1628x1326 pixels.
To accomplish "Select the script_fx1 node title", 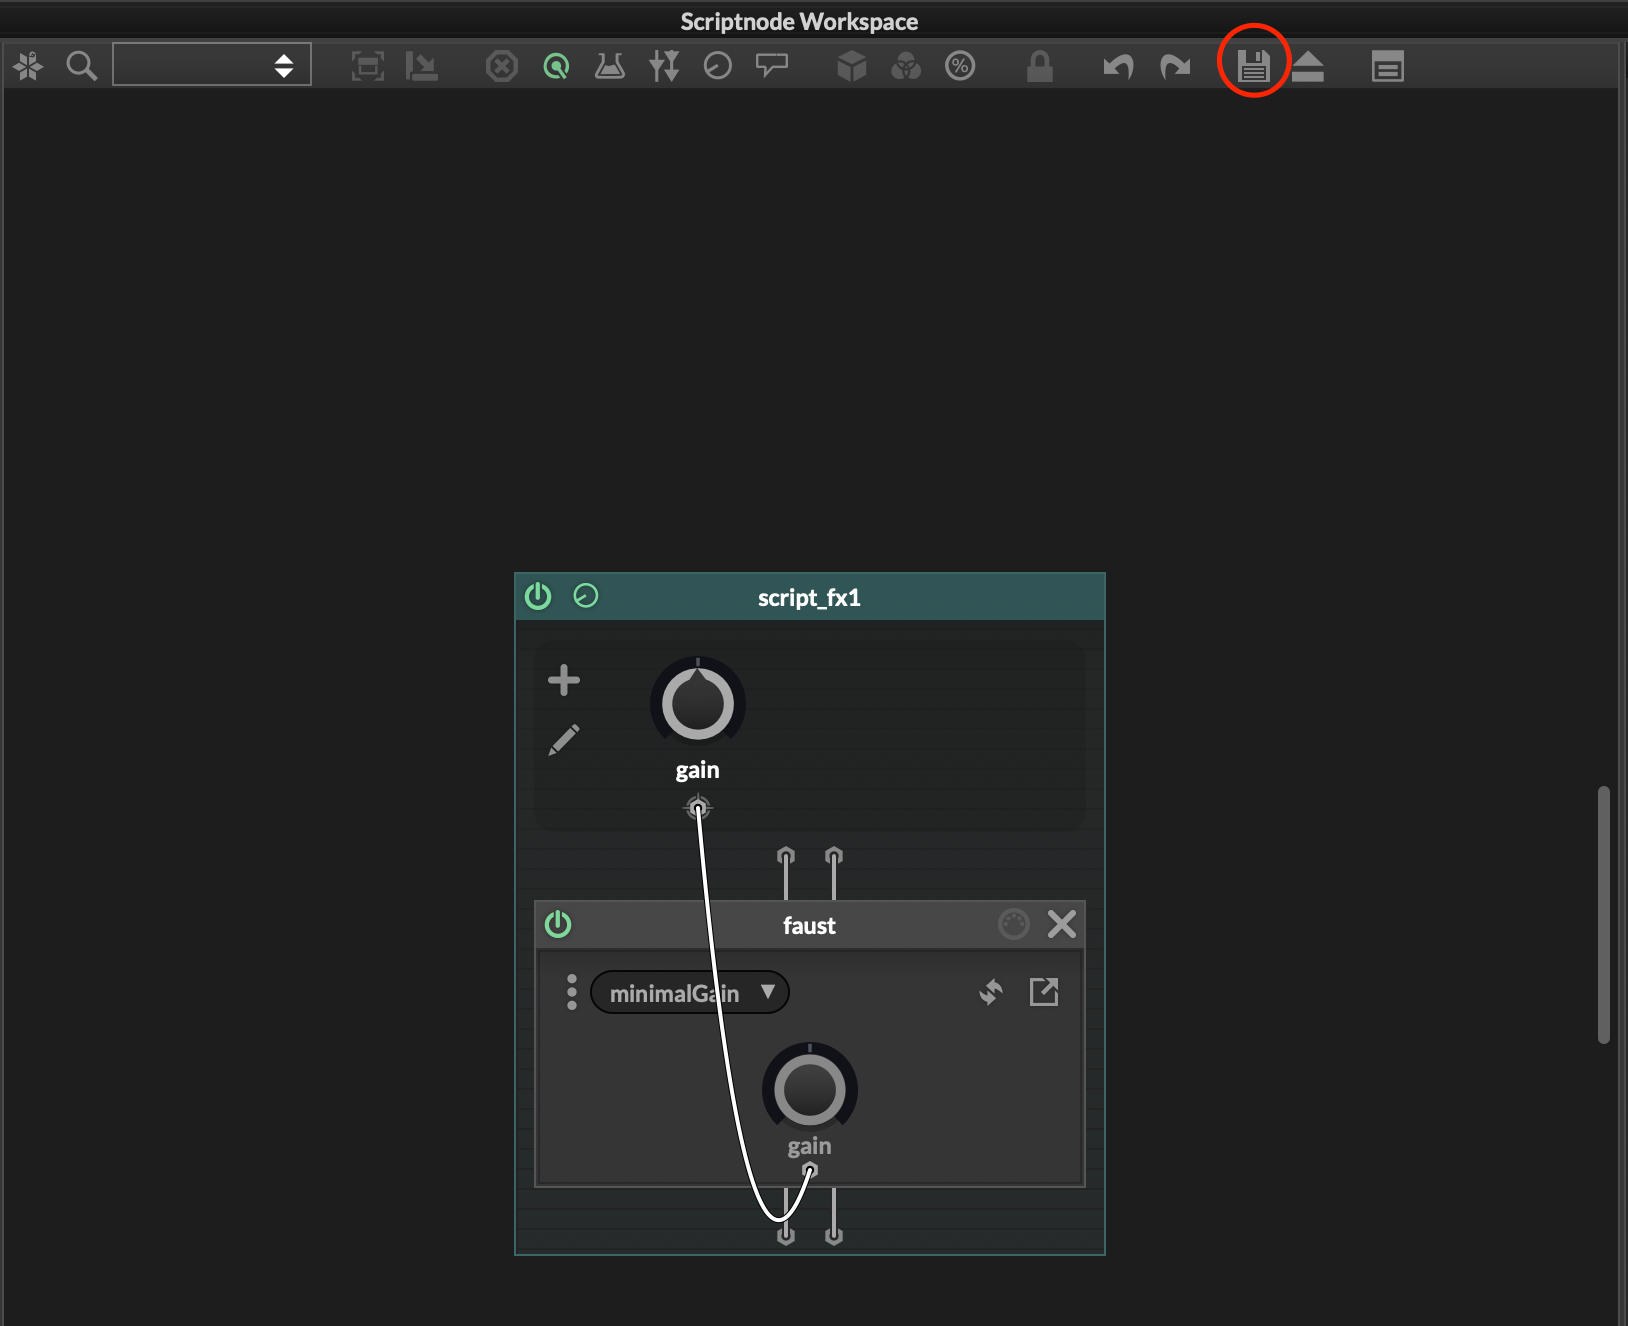I will [x=809, y=598].
